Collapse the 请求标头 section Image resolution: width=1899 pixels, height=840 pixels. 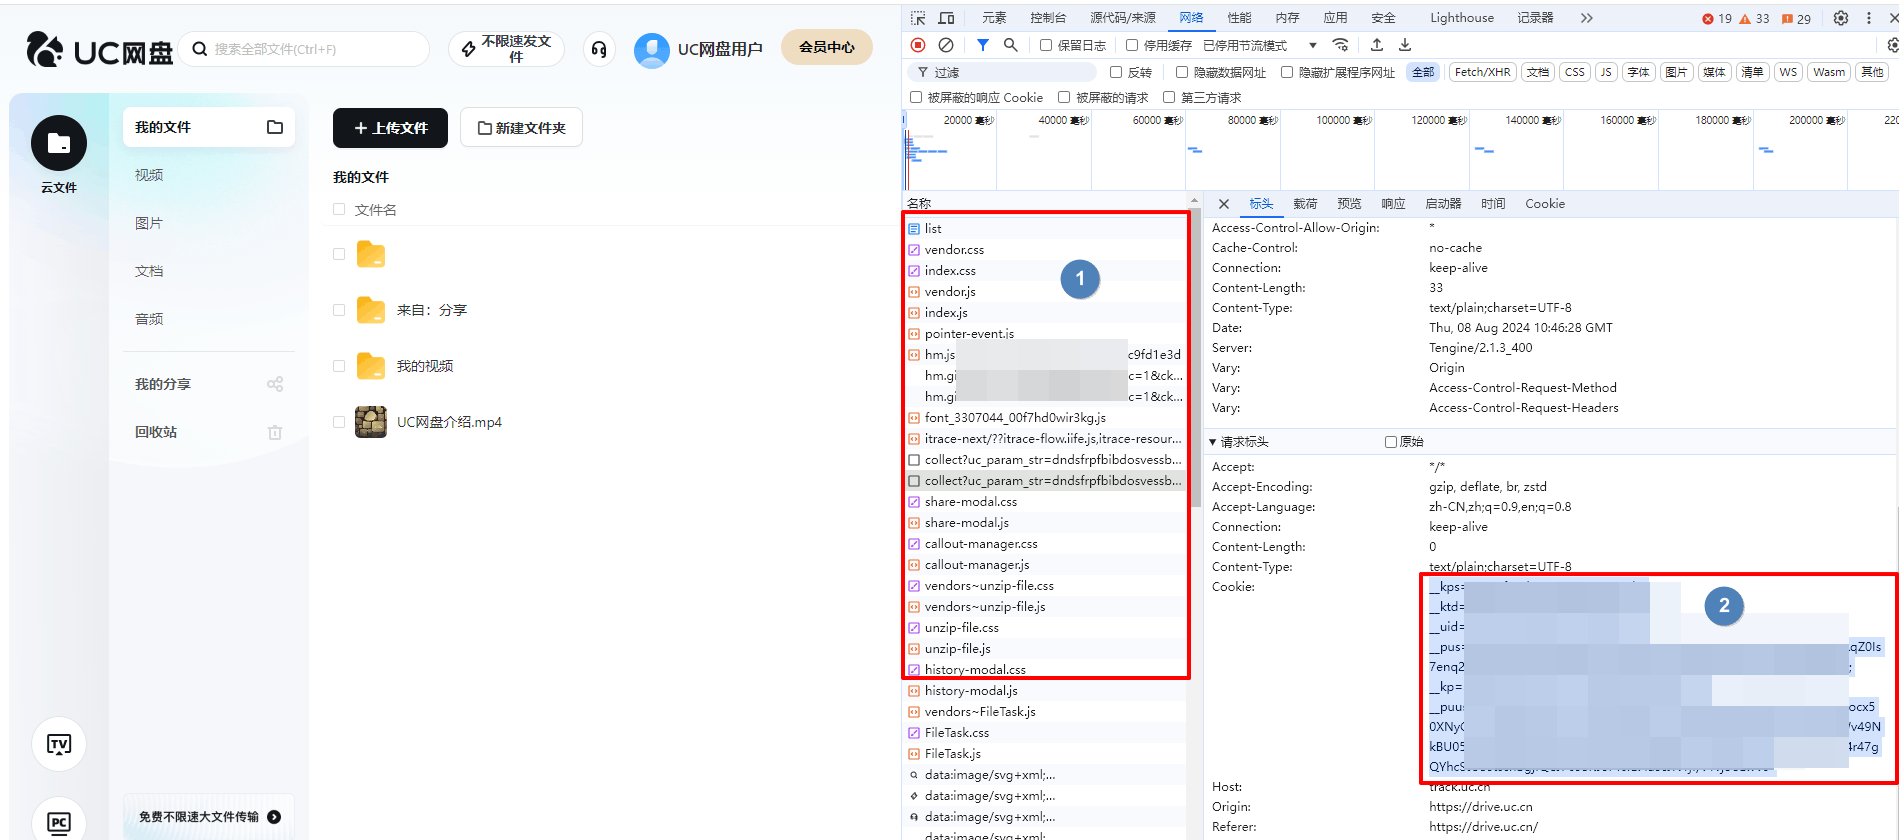coord(1213,442)
